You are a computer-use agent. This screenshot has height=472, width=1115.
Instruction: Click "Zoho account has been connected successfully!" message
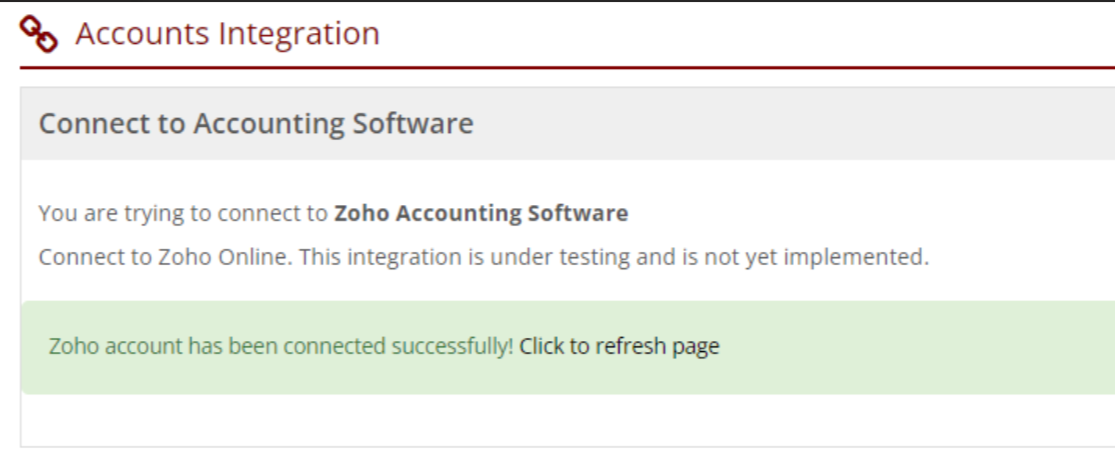click(x=281, y=347)
